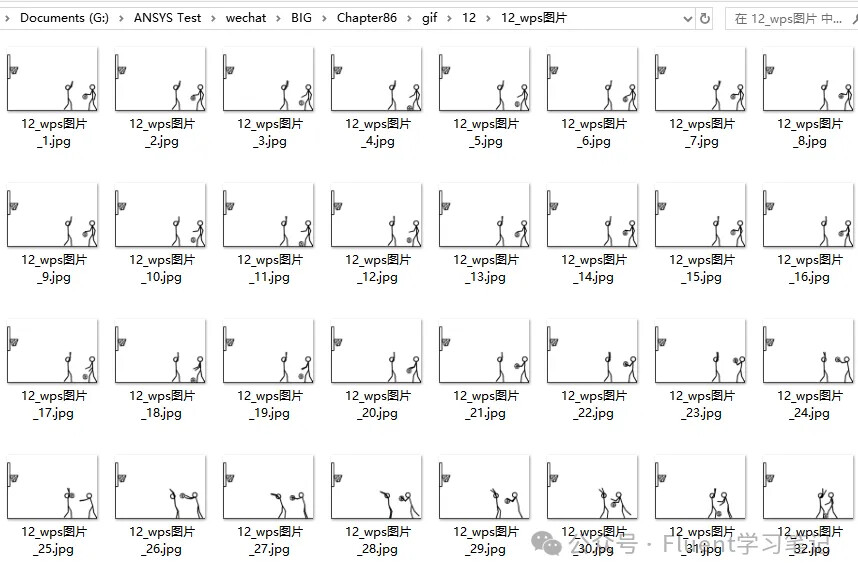Select image 12_wps图片_17.jpg
Viewport: 858px width, 578px height.
(x=53, y=354)
